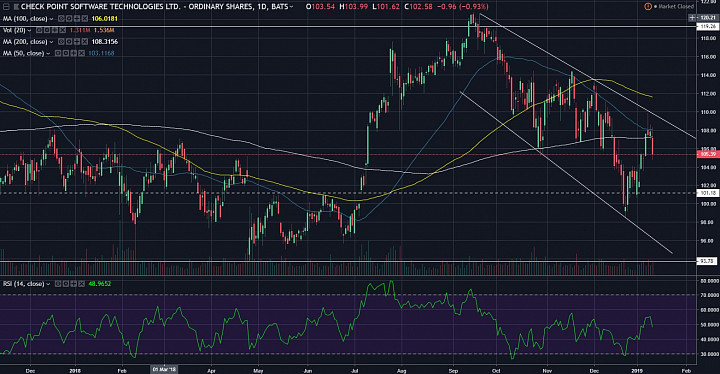This screenshot has height=374, width=720.
Task: Expand the Vol (20) chevron
Action: (29, 30)
